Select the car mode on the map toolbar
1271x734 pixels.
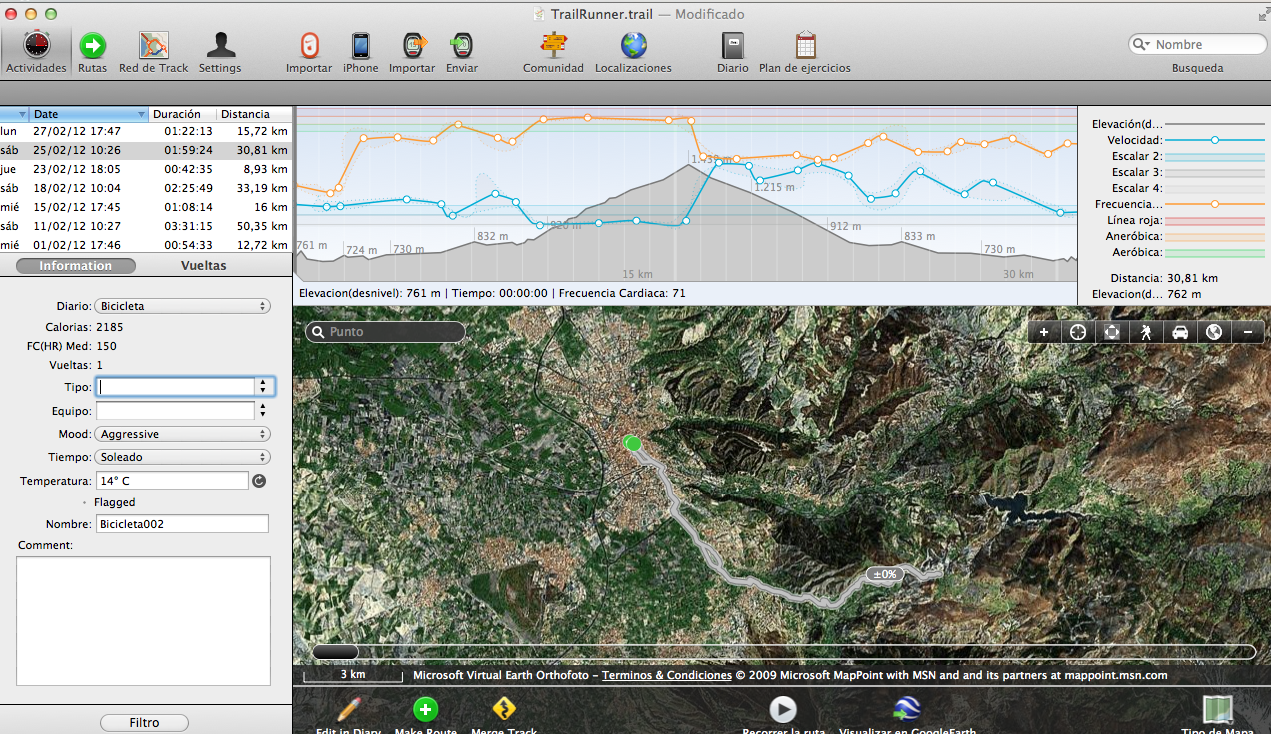click(x=1180, y=331)
